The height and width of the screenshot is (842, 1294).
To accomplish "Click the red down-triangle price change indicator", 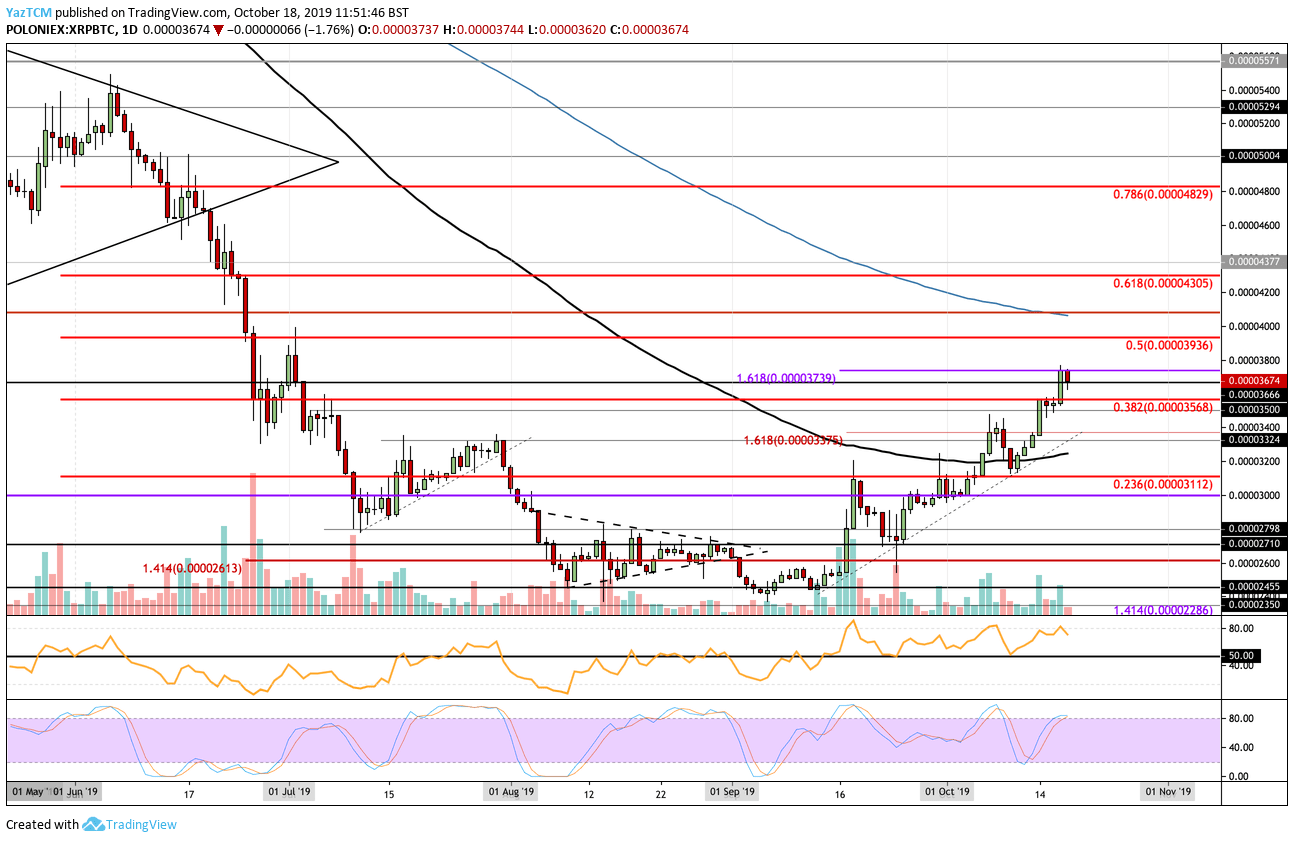I will (x=217, y=30).
